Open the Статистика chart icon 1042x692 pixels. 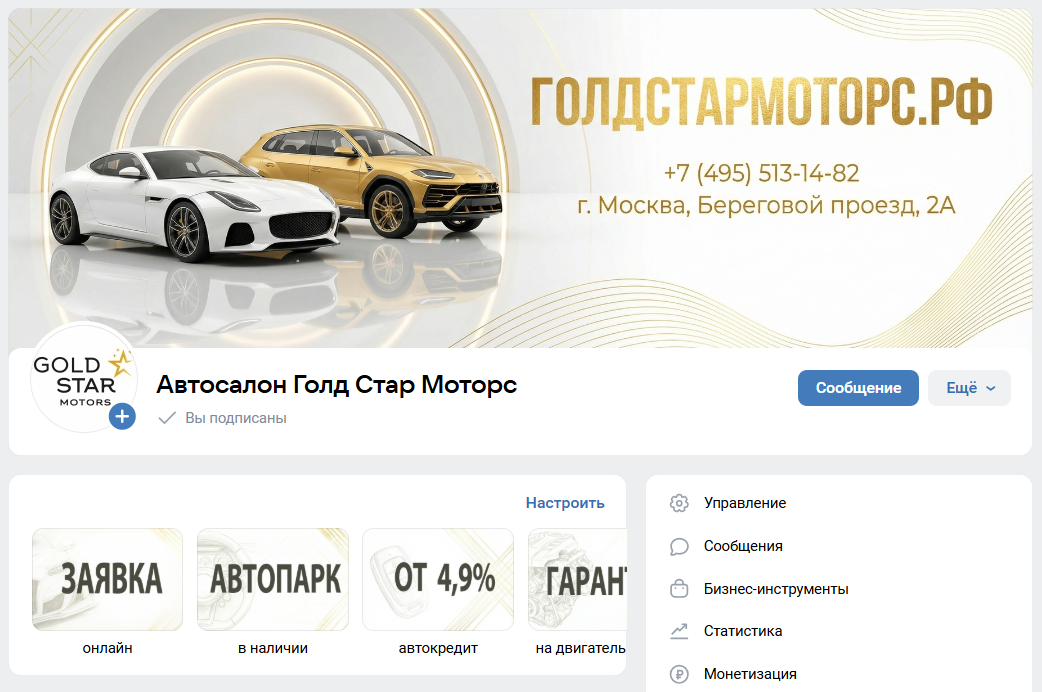click(x=678, y=631)
